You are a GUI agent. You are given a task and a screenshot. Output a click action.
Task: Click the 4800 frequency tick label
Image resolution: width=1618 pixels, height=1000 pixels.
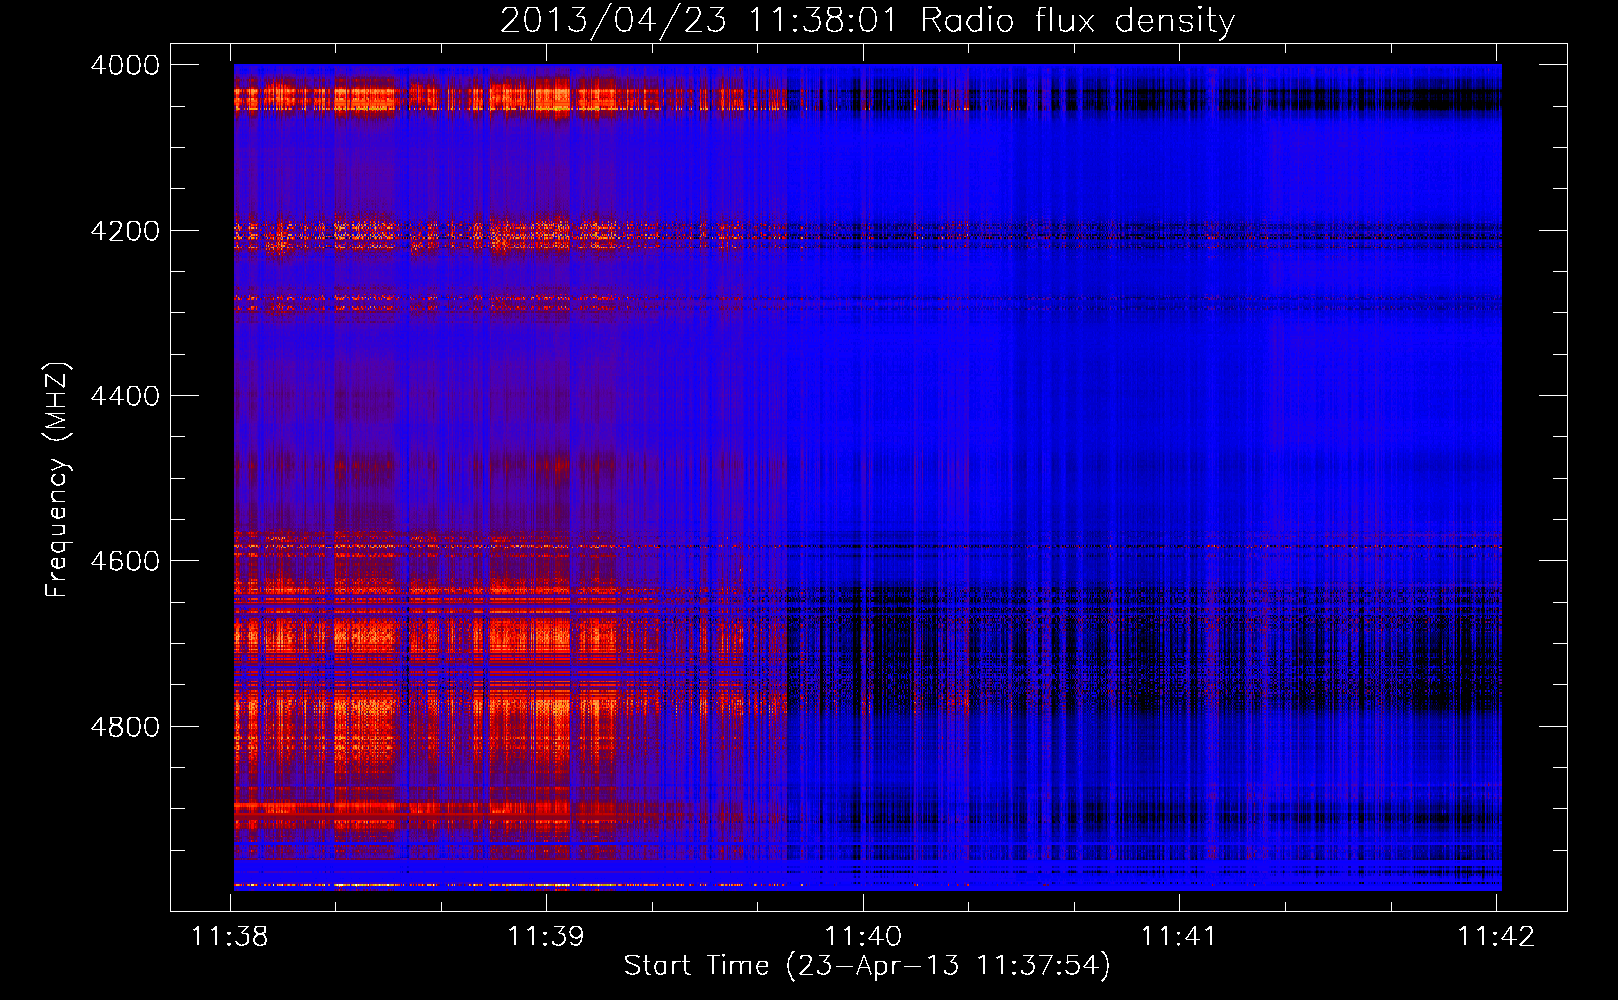[x=125, y=727]
